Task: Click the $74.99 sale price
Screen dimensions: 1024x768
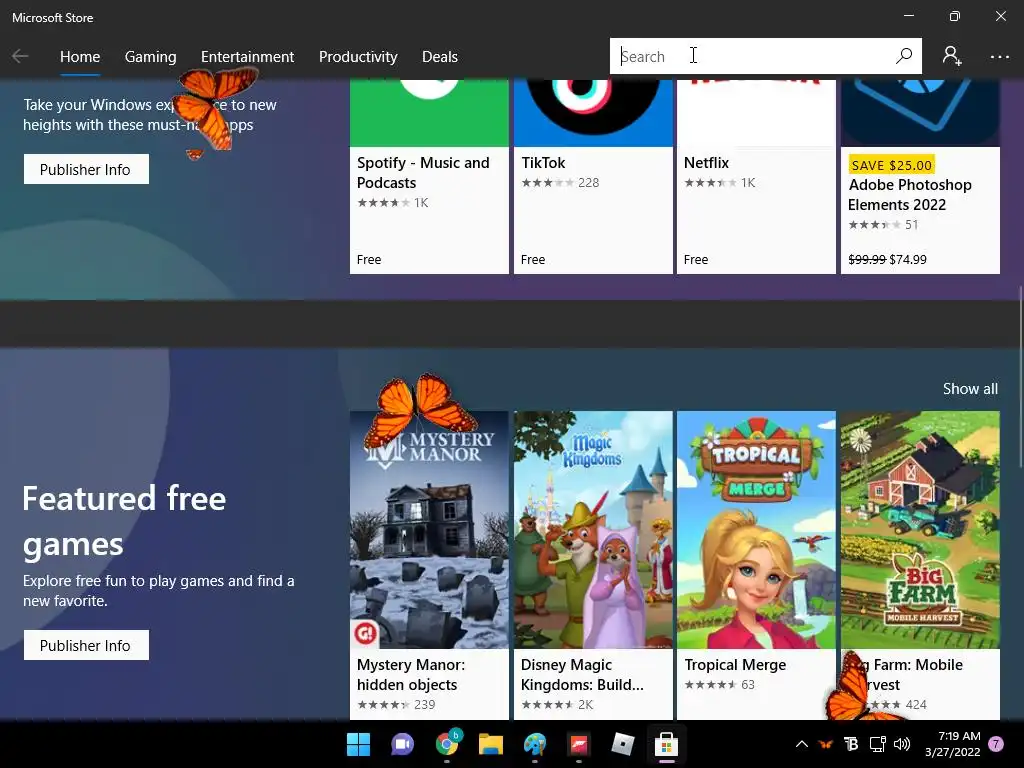Action: pyautogui.click(x=908, y=259)
